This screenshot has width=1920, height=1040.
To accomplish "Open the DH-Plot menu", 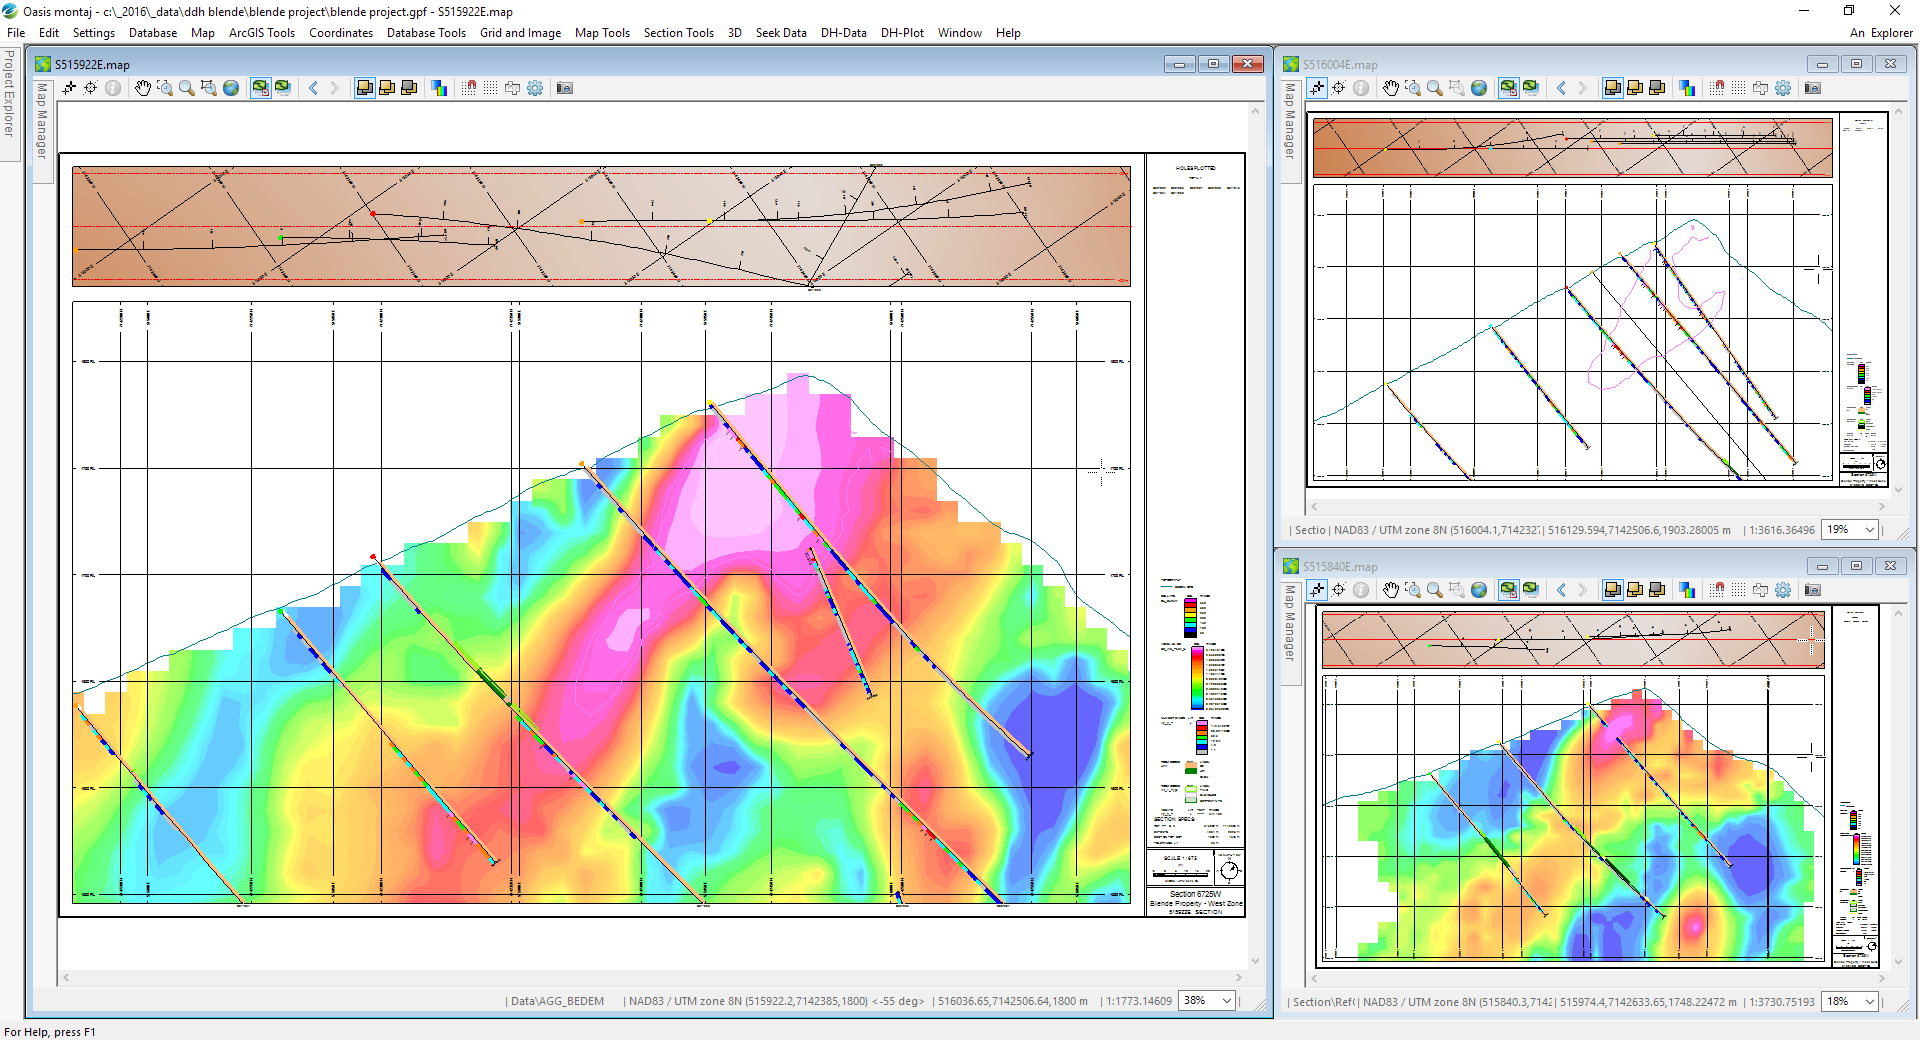I will point(901,33).
